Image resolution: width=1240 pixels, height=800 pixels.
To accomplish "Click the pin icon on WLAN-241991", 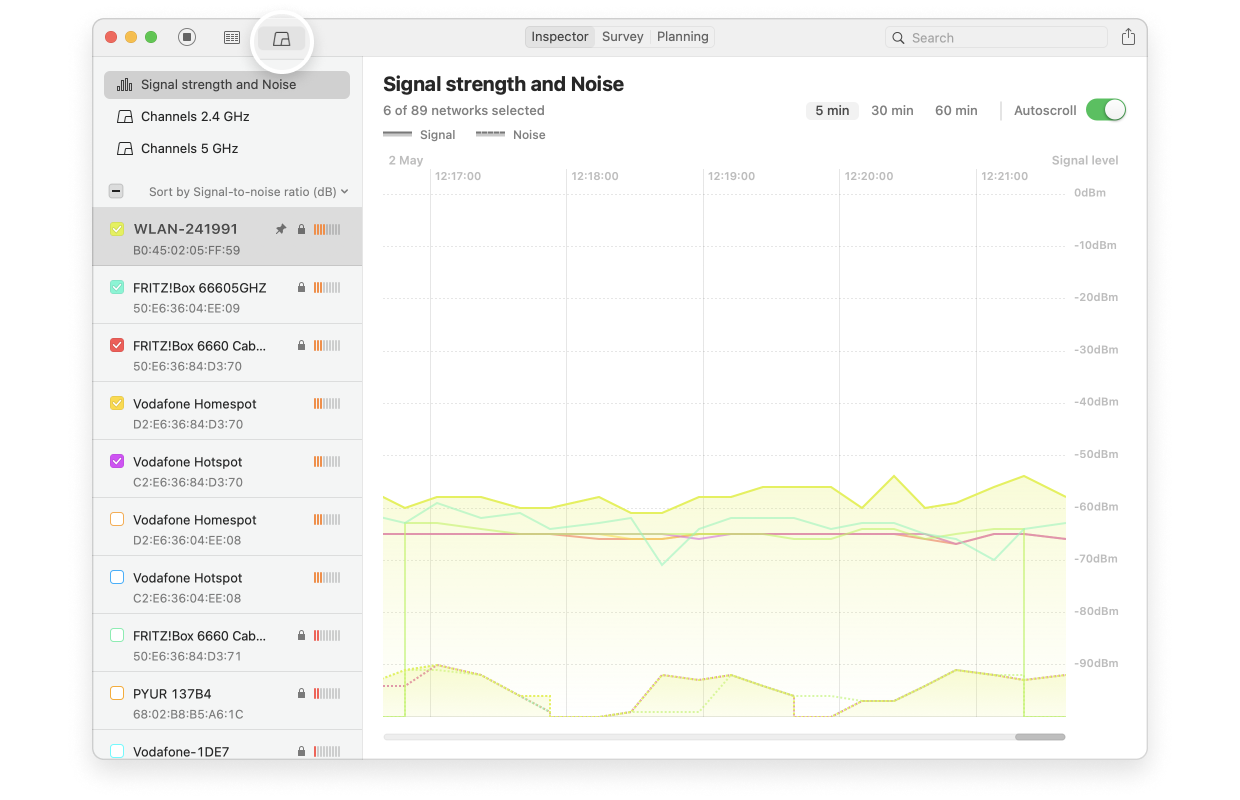I will (281, 229).
